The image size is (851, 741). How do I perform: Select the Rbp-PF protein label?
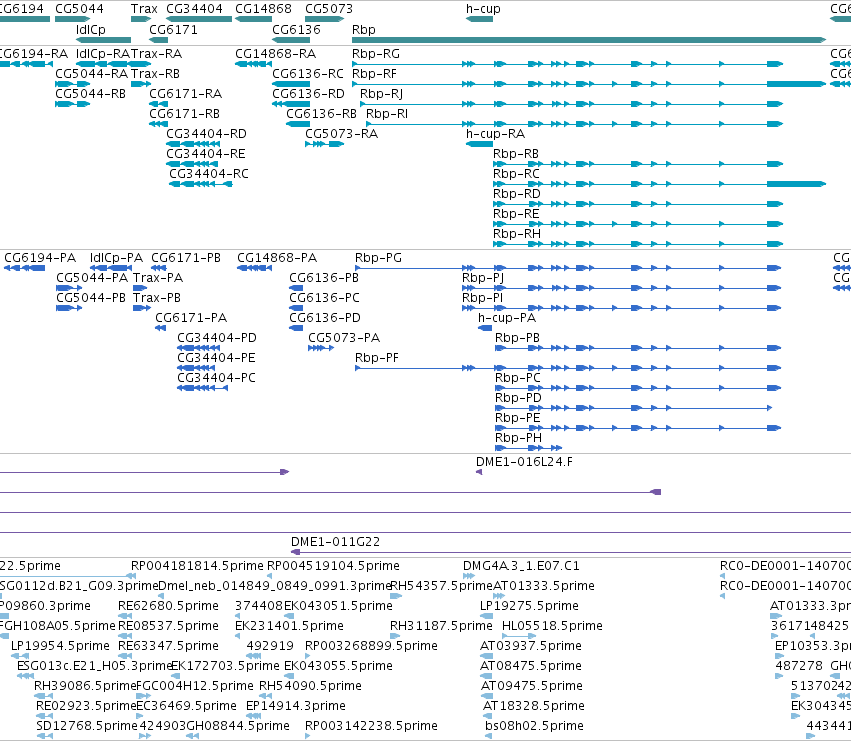[377, 358]
